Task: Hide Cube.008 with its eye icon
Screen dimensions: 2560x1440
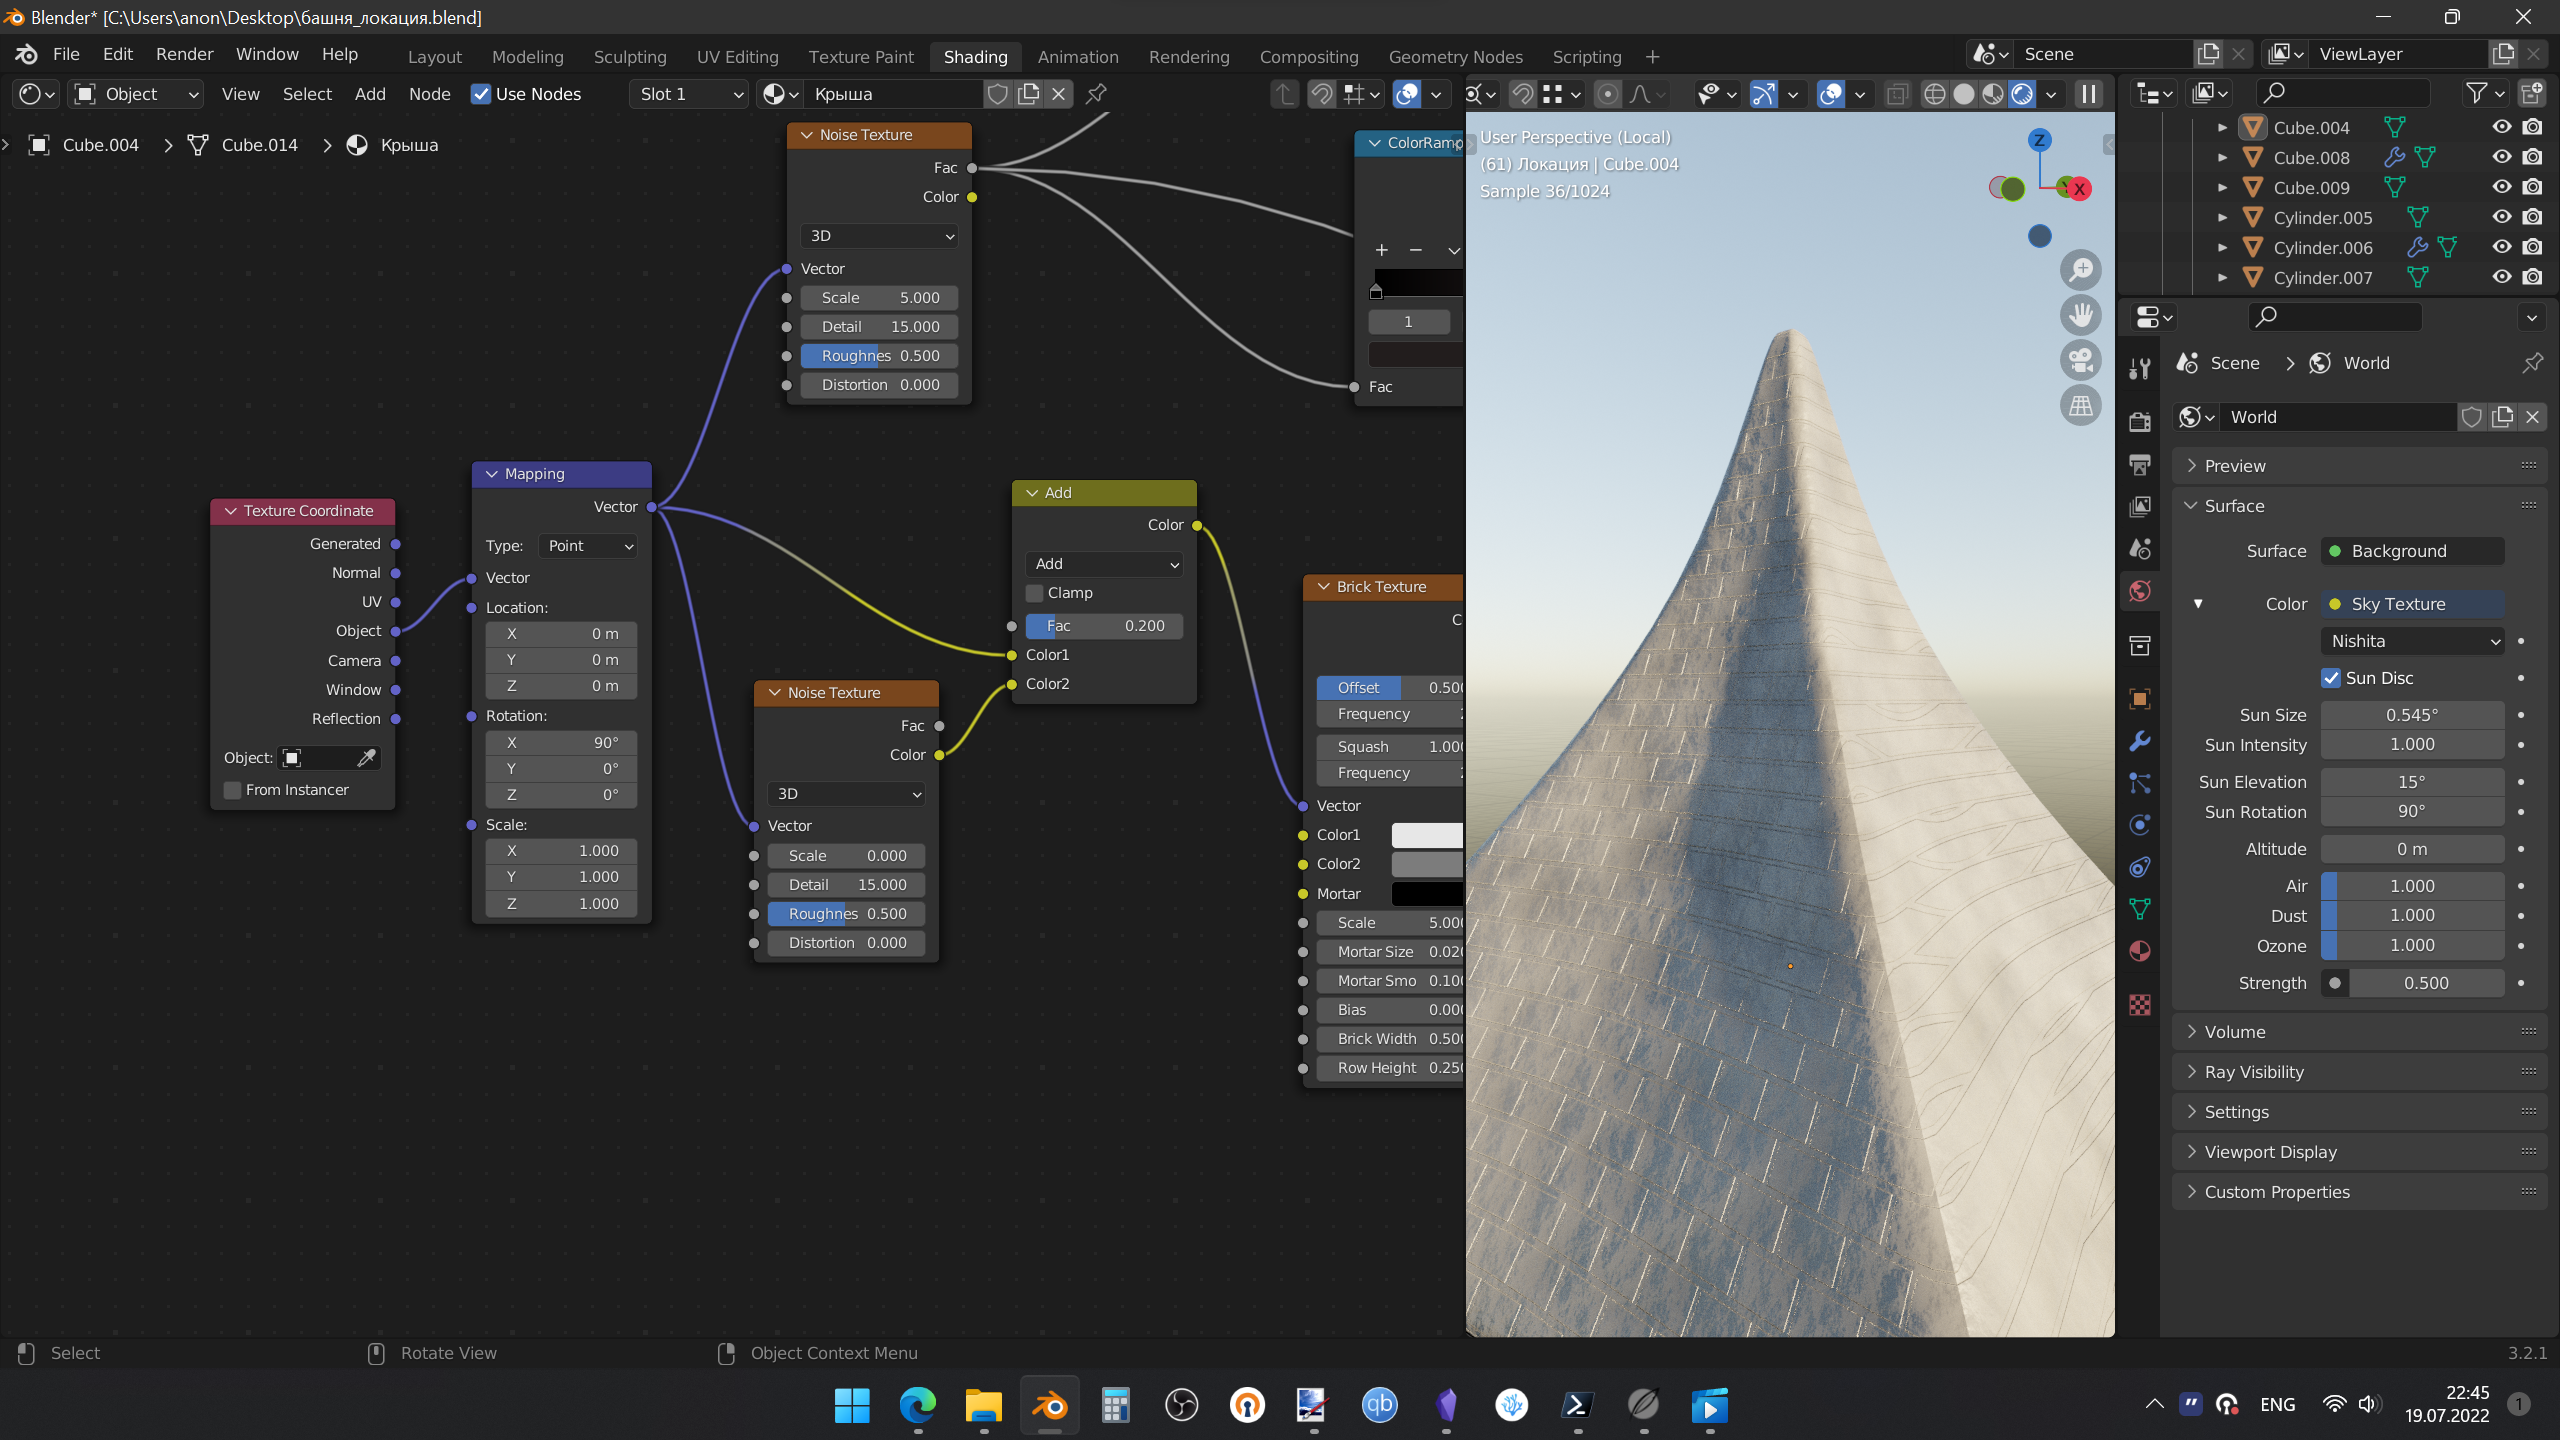Action: pos(2501,157)
